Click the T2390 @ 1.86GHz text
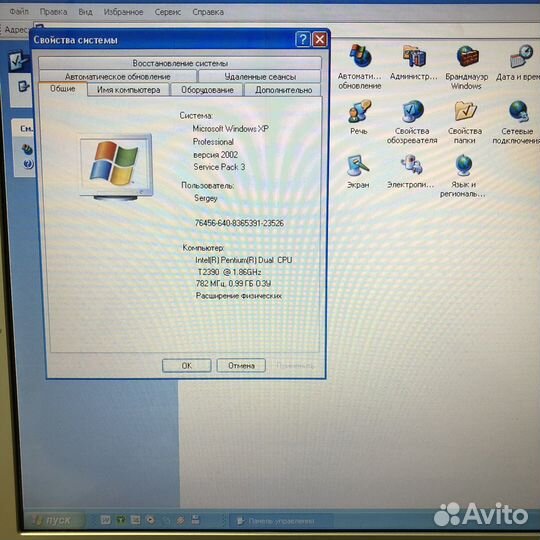 [x=229, y=272]
